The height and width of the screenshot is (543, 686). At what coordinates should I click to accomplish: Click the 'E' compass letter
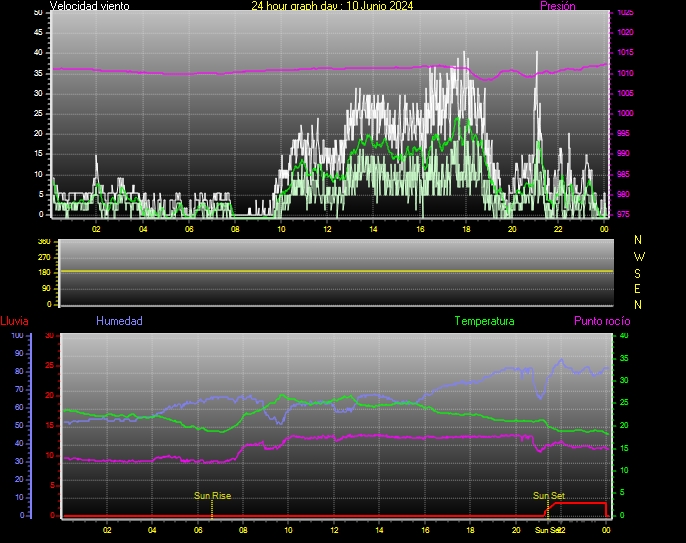point(639,288)
